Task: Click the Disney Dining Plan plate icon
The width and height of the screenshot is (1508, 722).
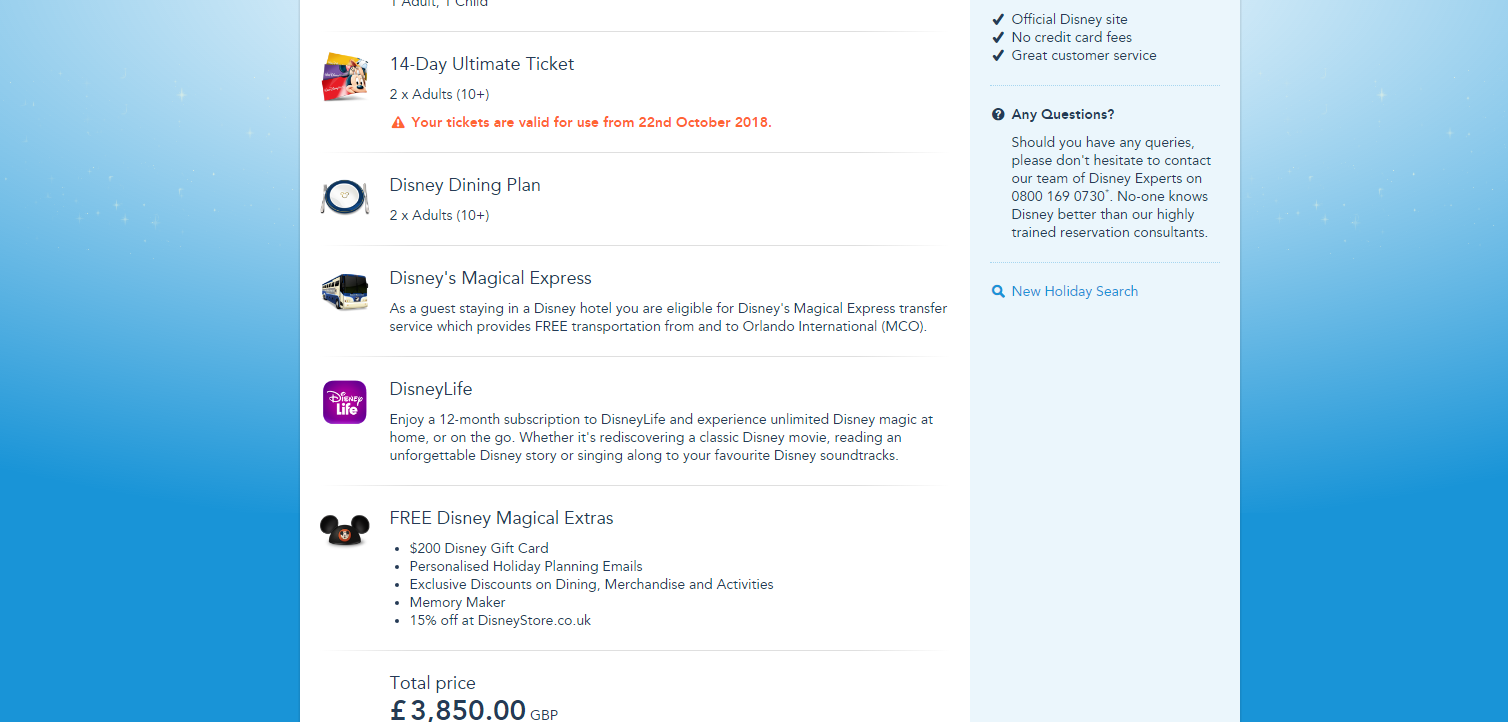Action: click(345, 197)
